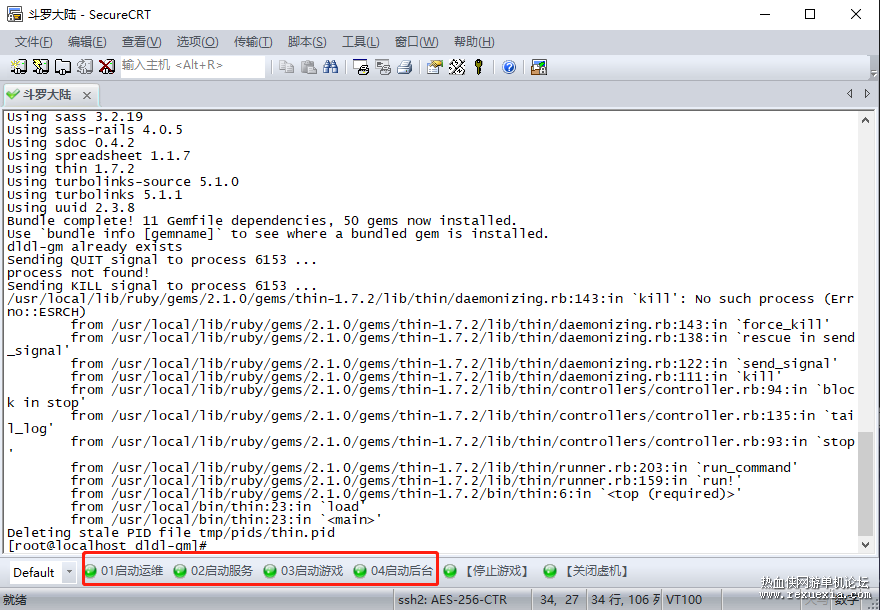Open the 传输(T) menu
The width and height of the screenshot is (880, 610).
tap(253, 42)
